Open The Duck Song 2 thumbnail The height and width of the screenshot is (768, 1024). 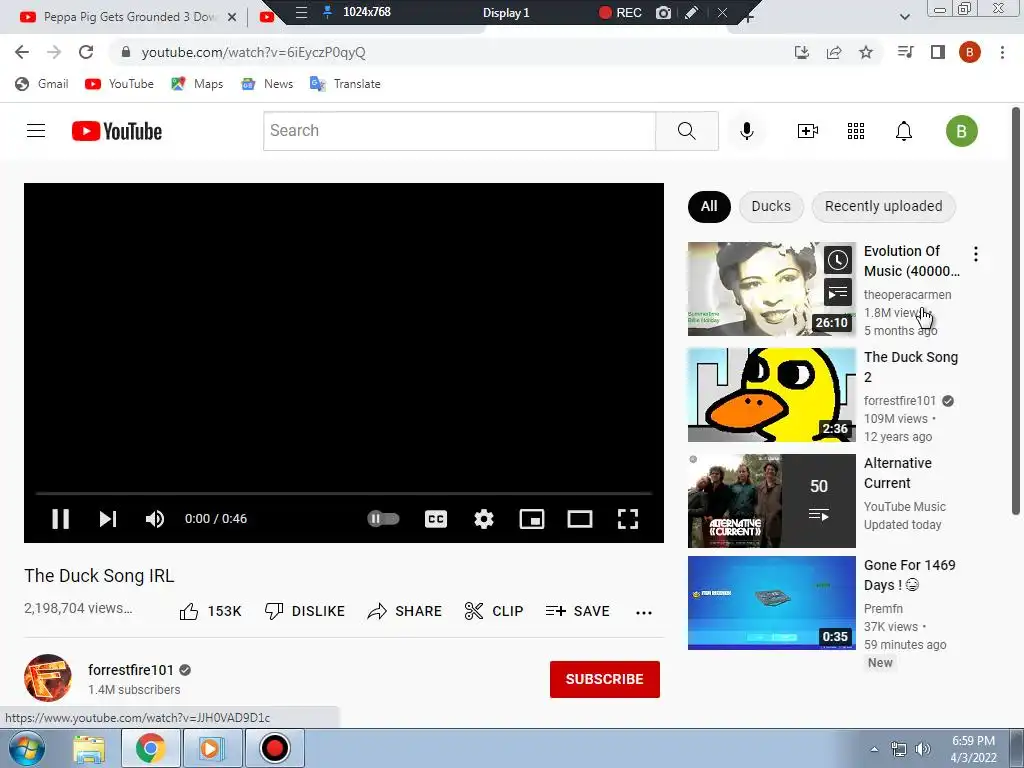click(771, 394)
